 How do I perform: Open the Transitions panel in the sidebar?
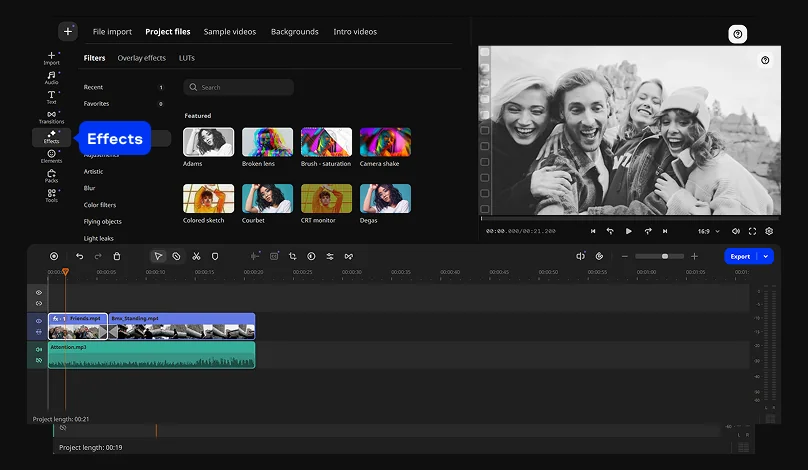51,116
